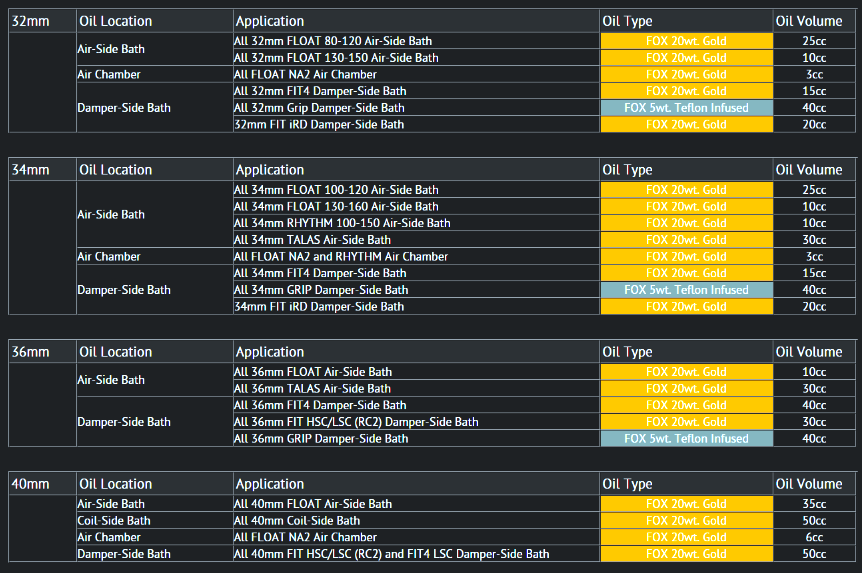Click the blue Teflon Infused cell for 36mm GRIP
The width and height of the screenshot is (862, 573).
(x=686, y=439)
